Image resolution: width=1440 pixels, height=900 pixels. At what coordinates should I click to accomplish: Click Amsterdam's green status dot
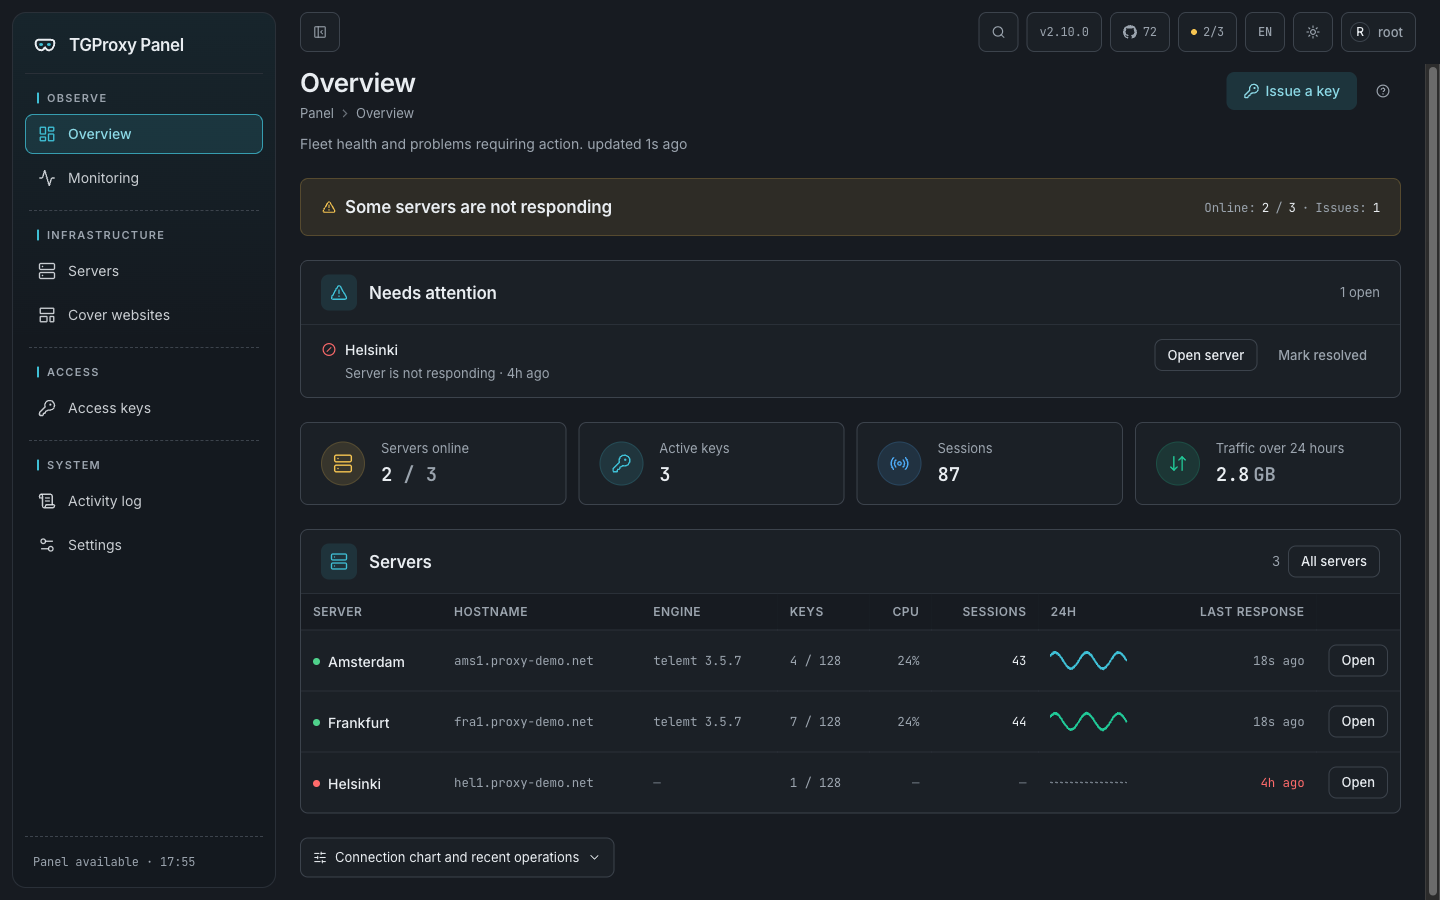coord(317,662)
